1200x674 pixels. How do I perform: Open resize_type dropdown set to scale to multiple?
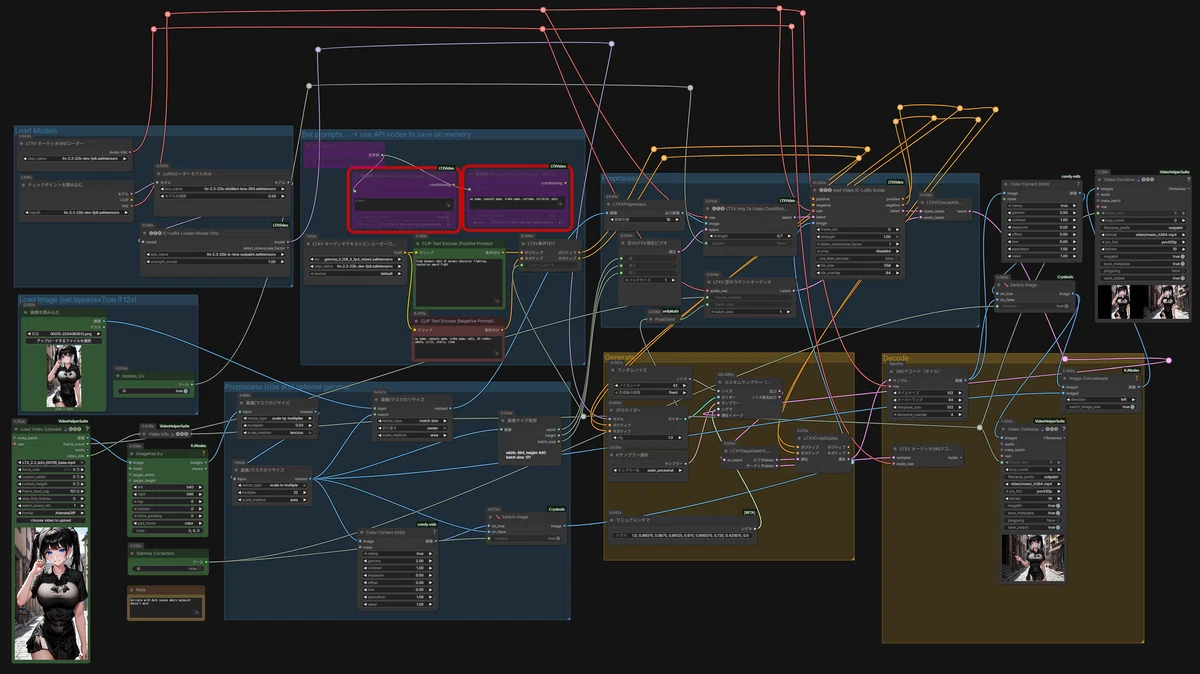tap(272, 484)
